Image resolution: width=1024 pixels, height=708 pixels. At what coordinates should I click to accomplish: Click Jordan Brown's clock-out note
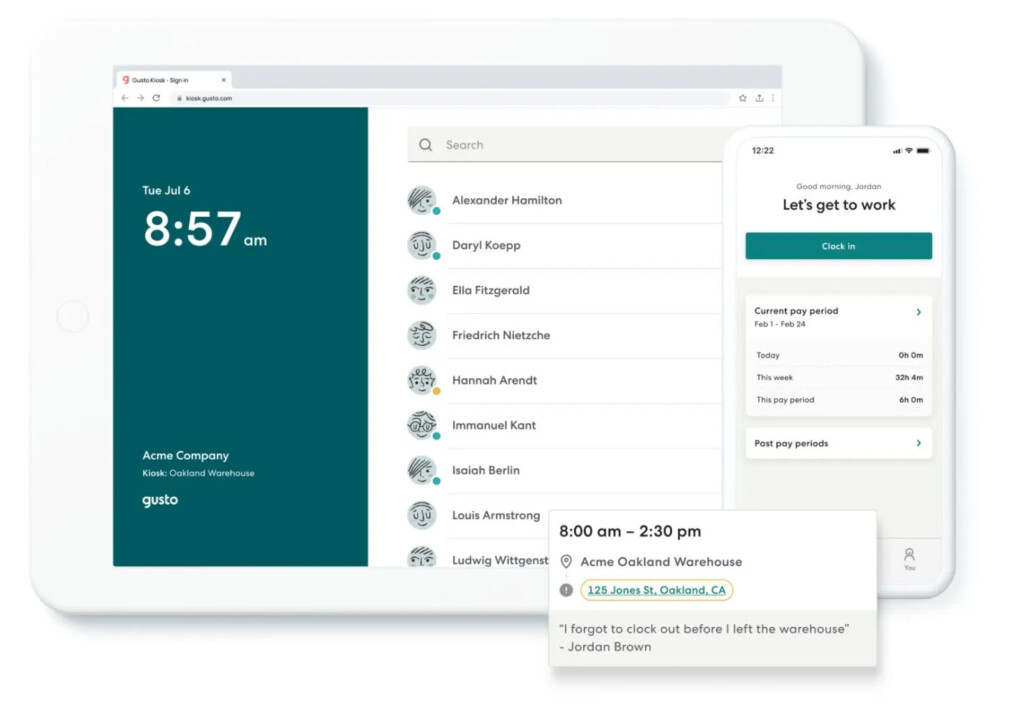click(x=704, y=637)
